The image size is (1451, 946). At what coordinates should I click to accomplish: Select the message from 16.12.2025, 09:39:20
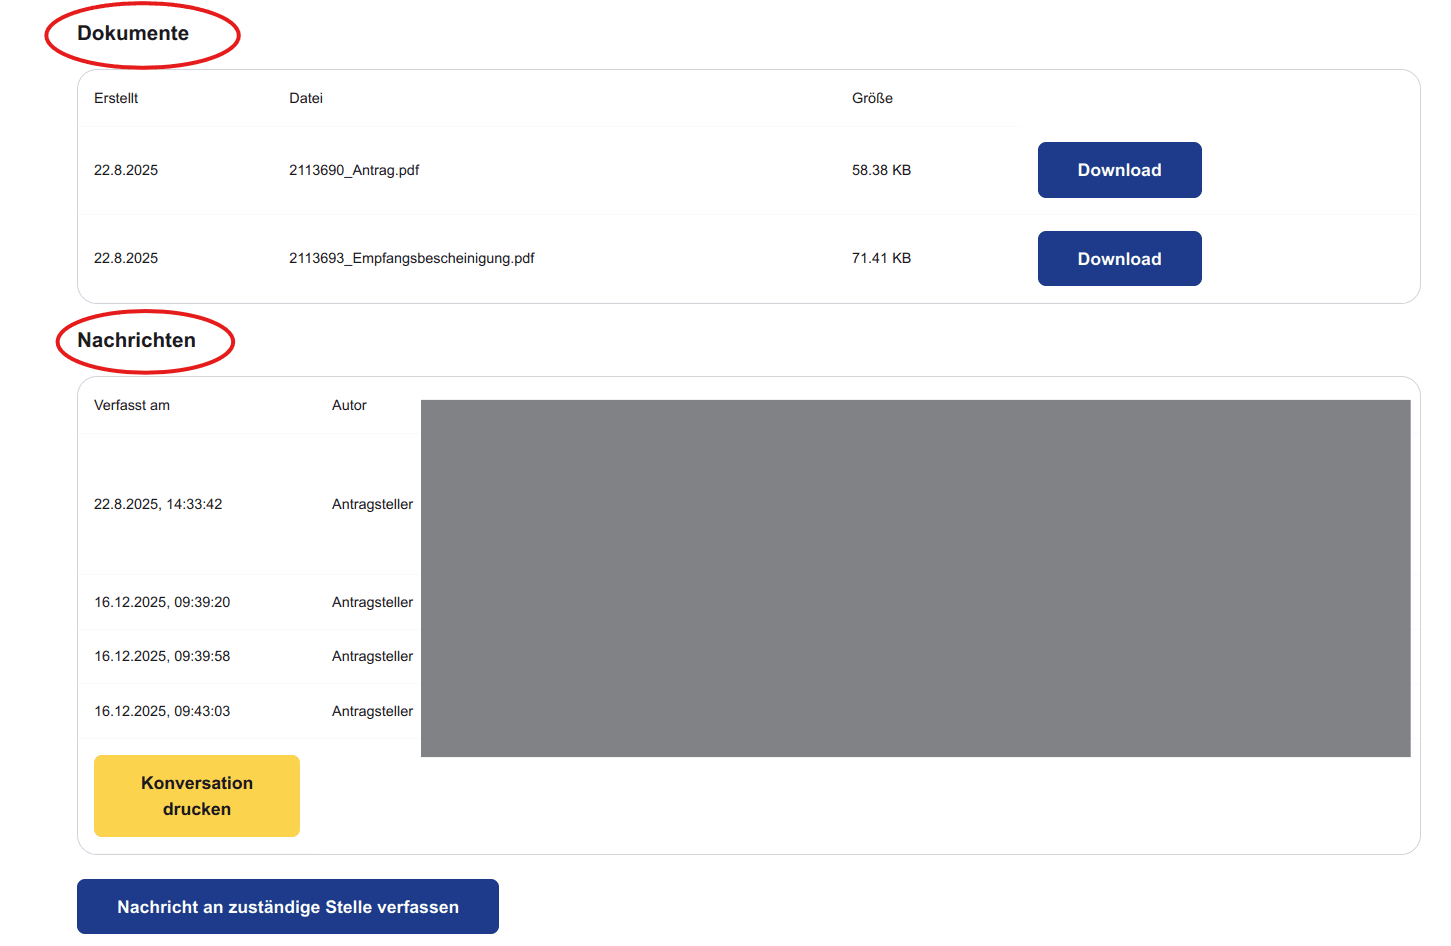tap(162, 602)
